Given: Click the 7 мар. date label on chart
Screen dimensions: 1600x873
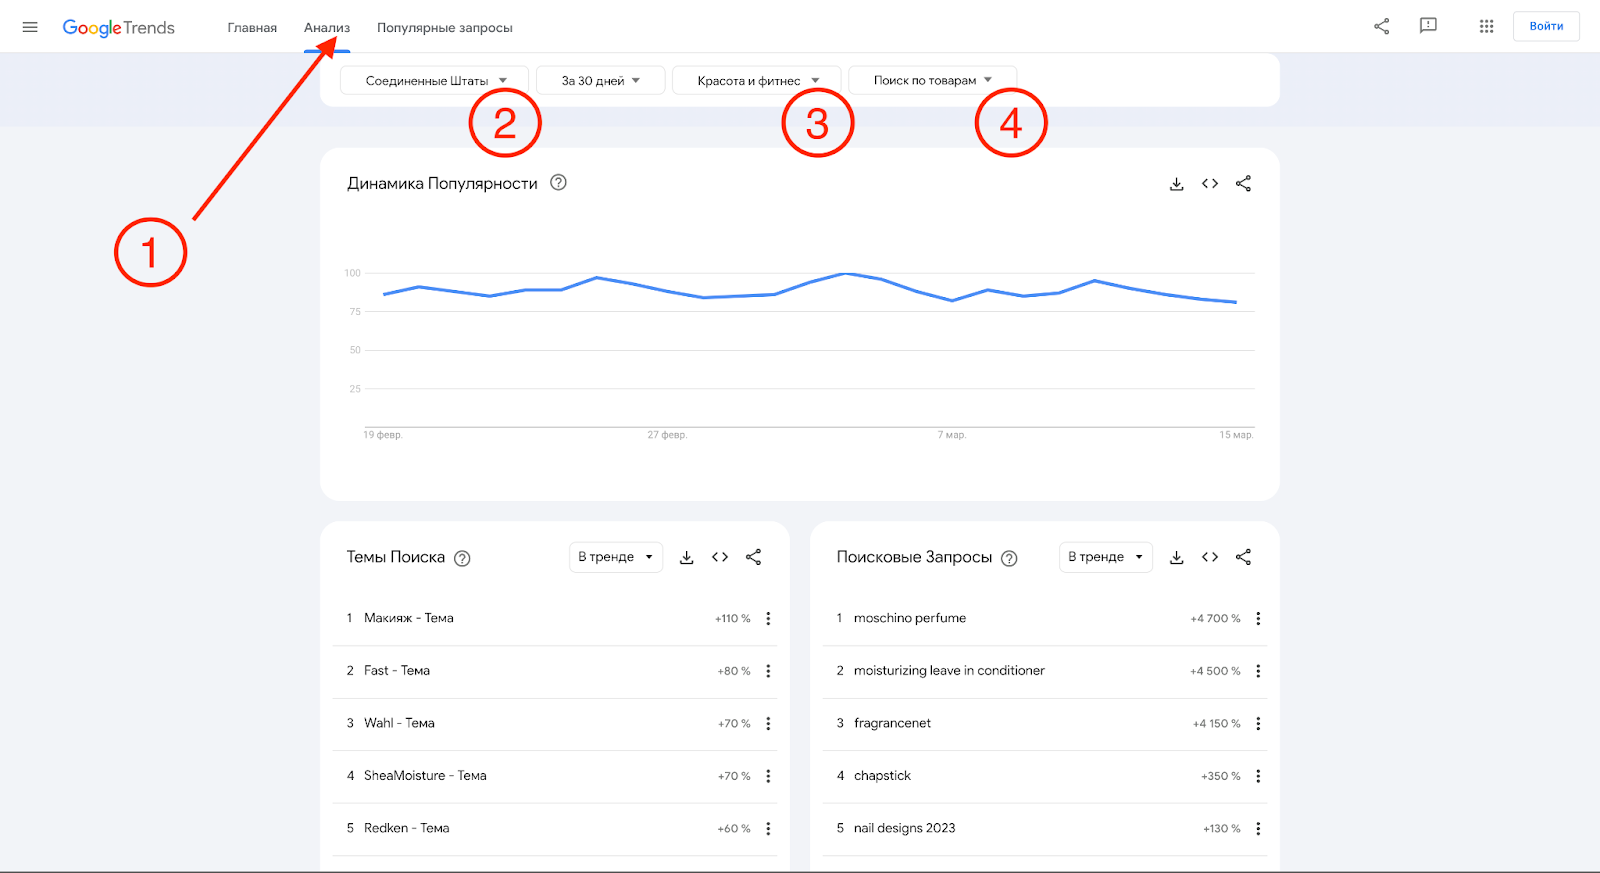Looking at the screenshot, I should pyautogui.click(x=952, y=435).
